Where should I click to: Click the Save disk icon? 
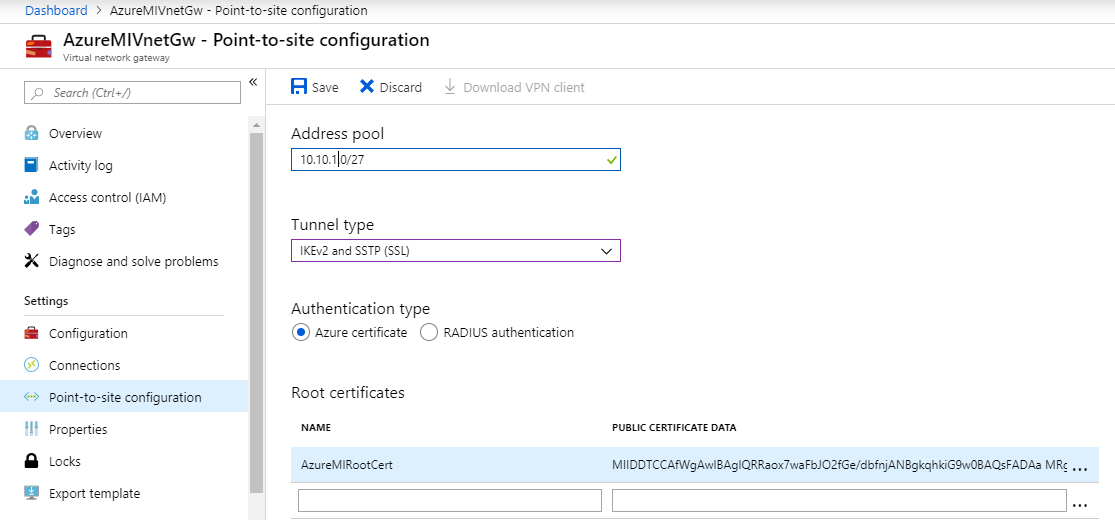tap(299, 87)
